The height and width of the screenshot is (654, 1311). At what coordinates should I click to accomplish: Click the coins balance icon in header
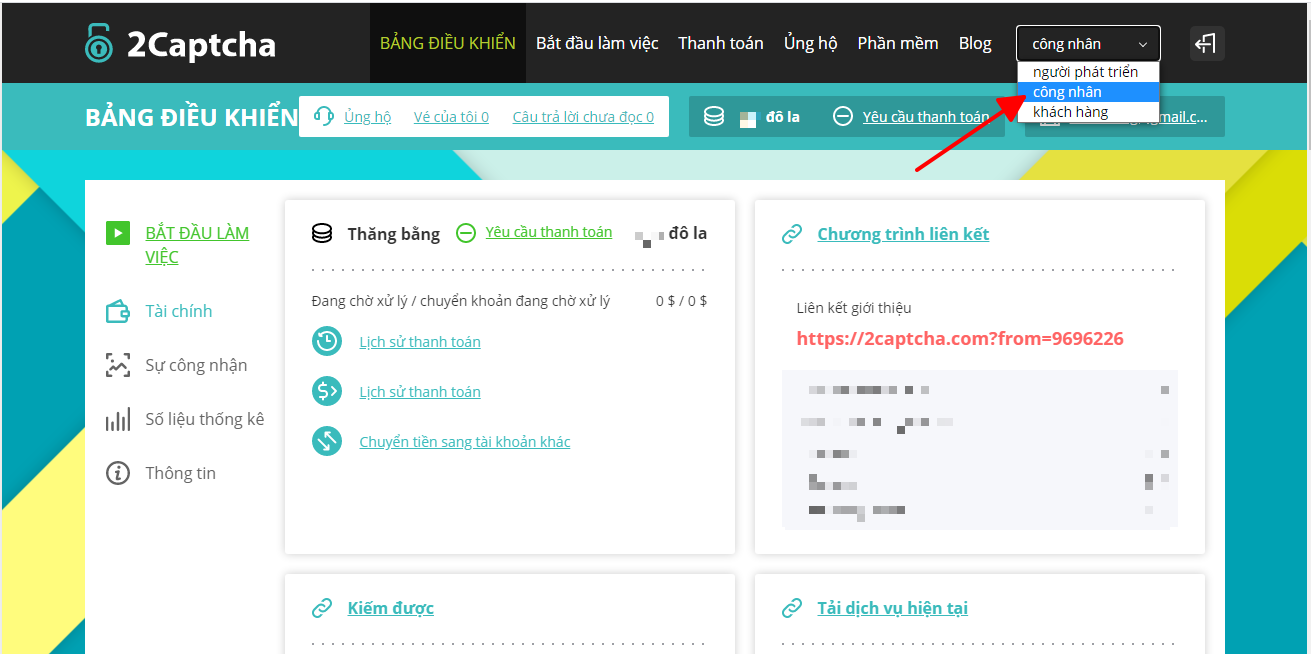tap(714, 116)
